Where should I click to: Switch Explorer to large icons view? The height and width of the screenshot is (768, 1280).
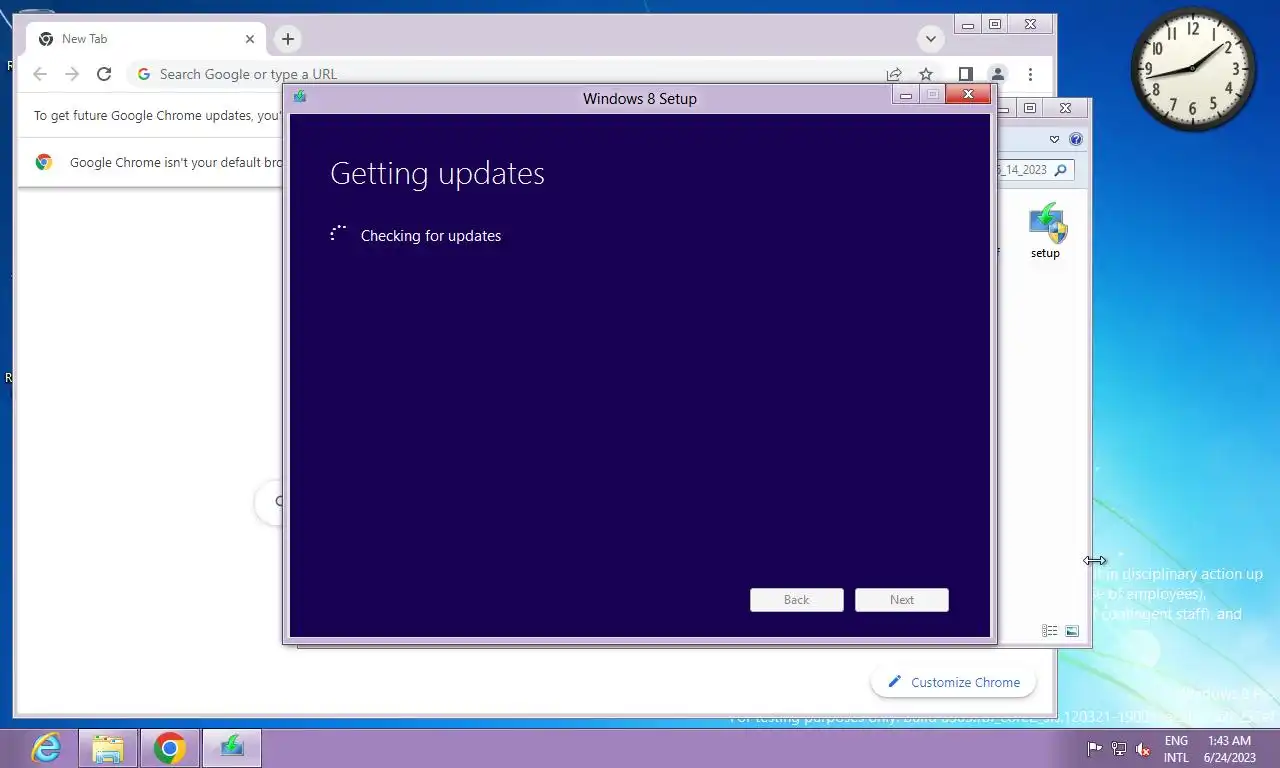coord(1072,631)
